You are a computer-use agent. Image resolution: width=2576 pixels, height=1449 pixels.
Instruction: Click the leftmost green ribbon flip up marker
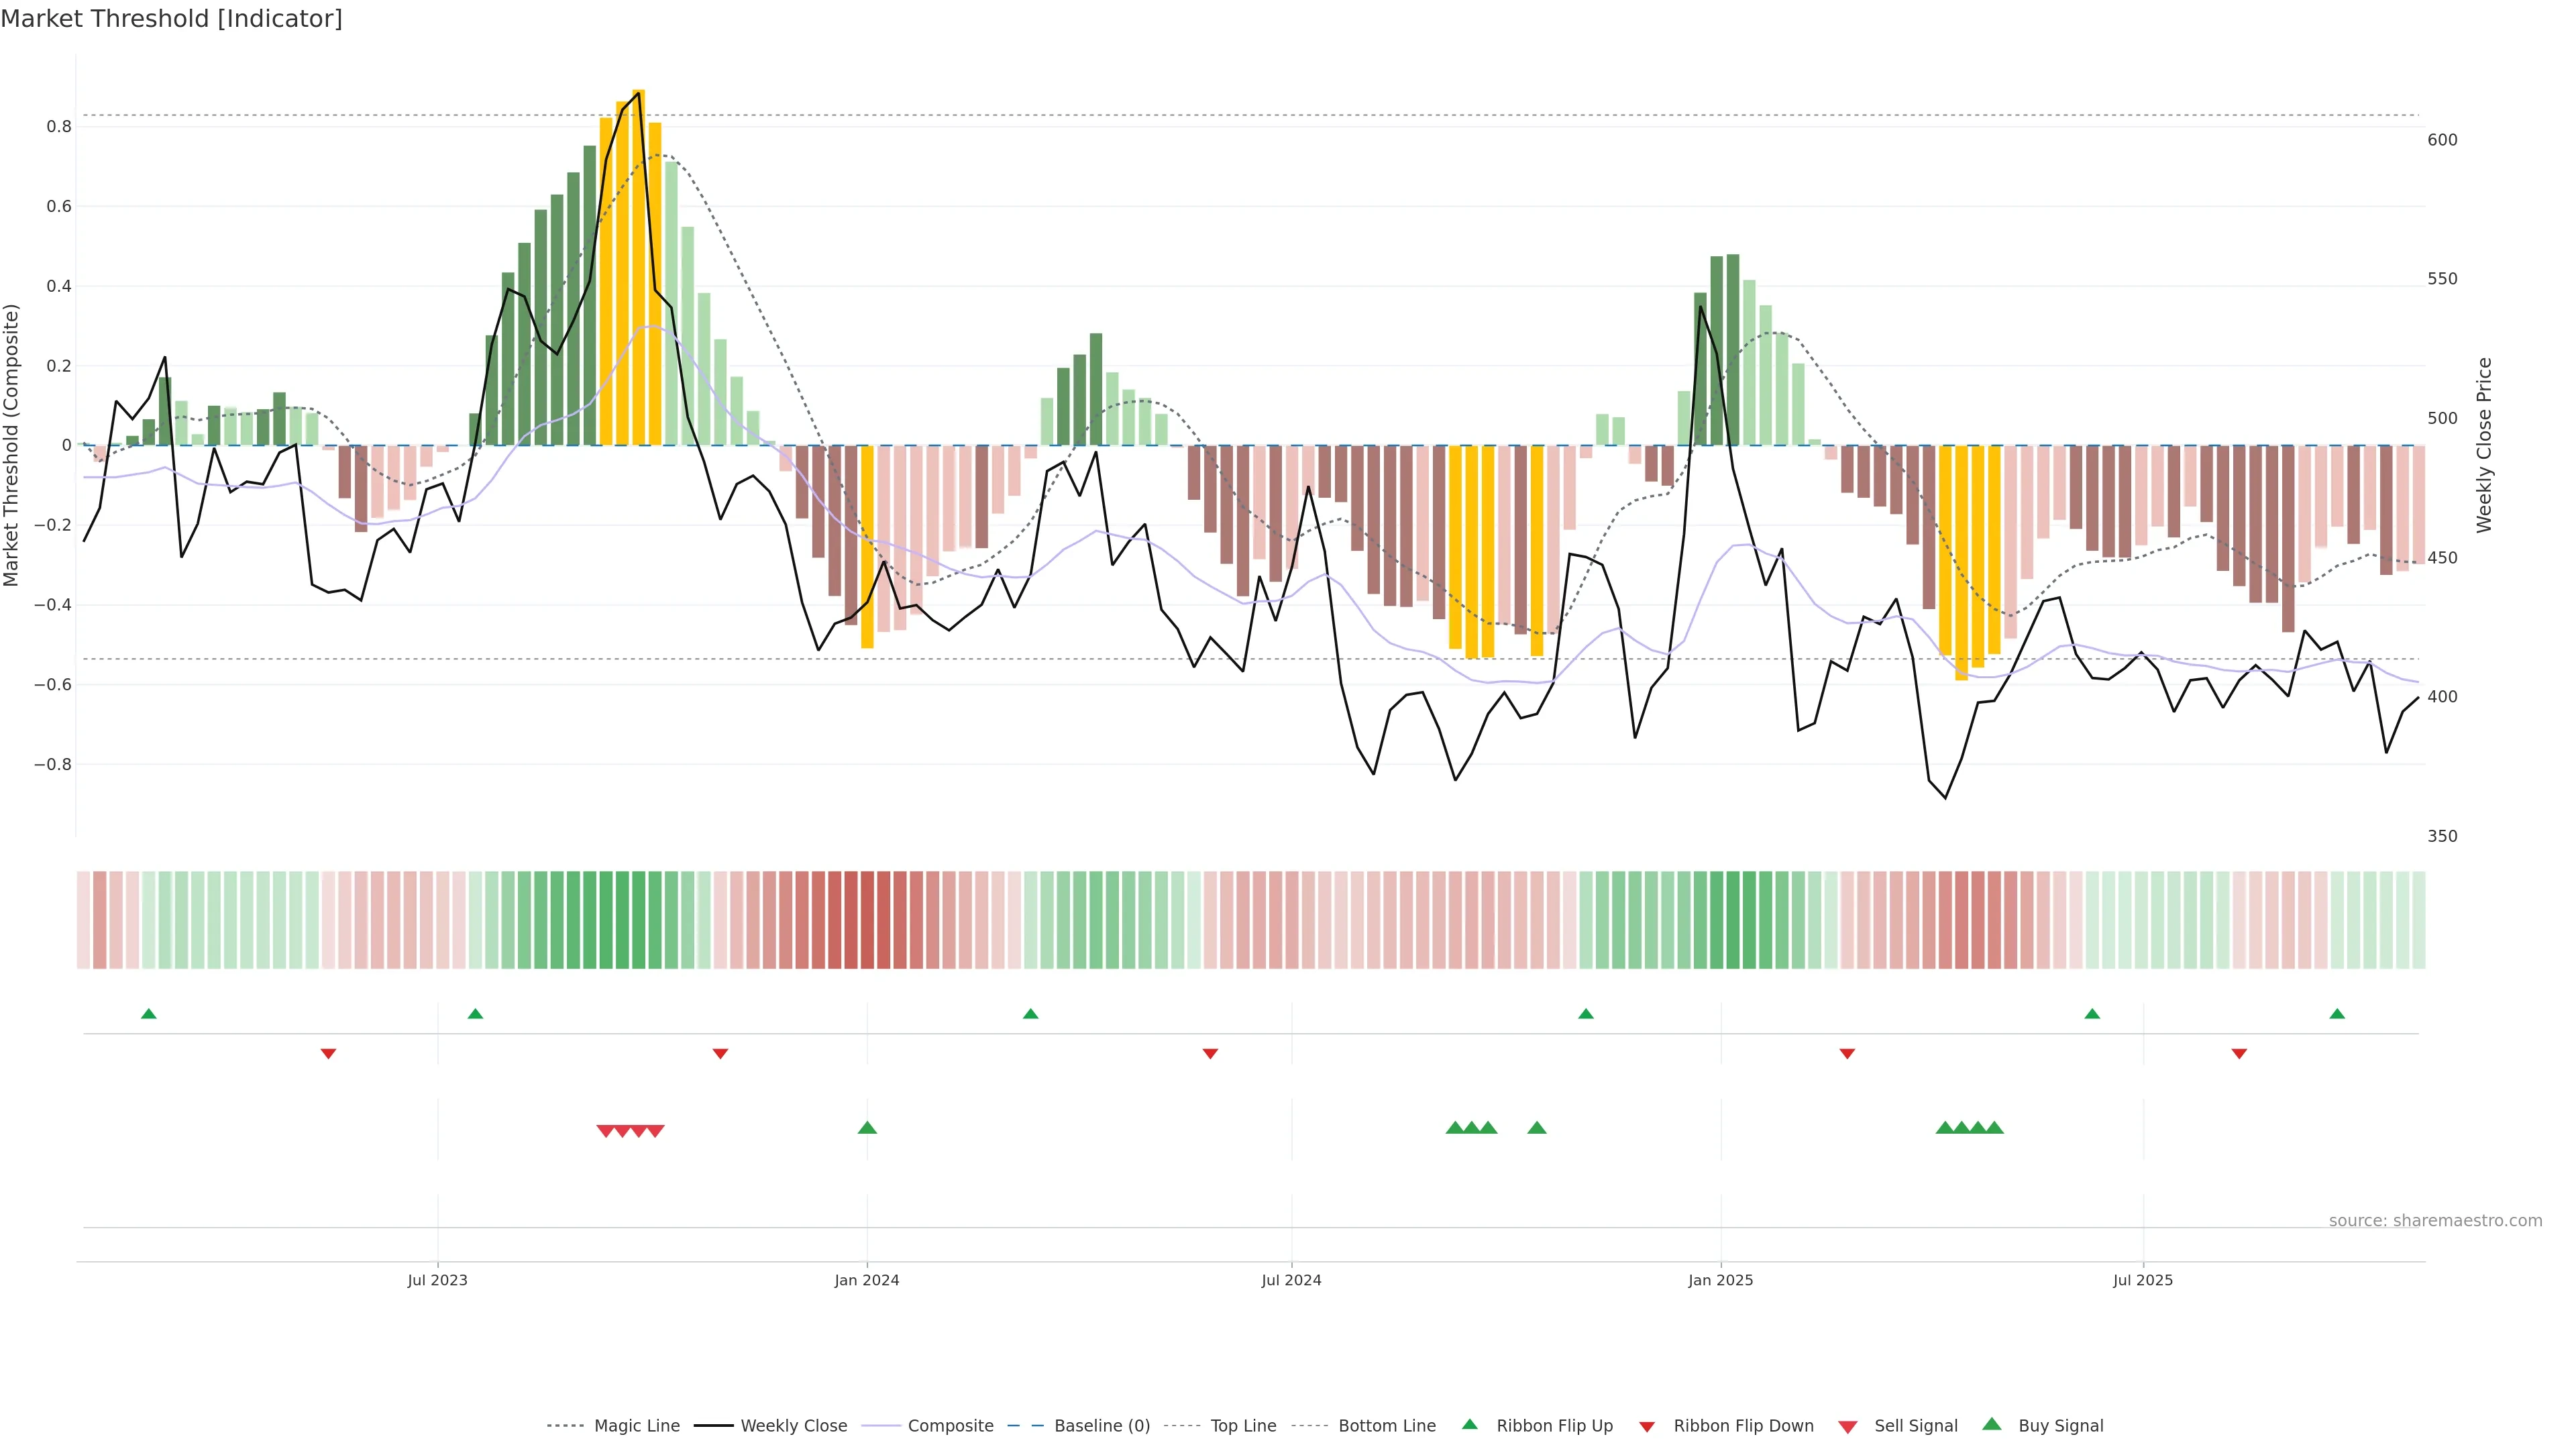[149, 1014]
